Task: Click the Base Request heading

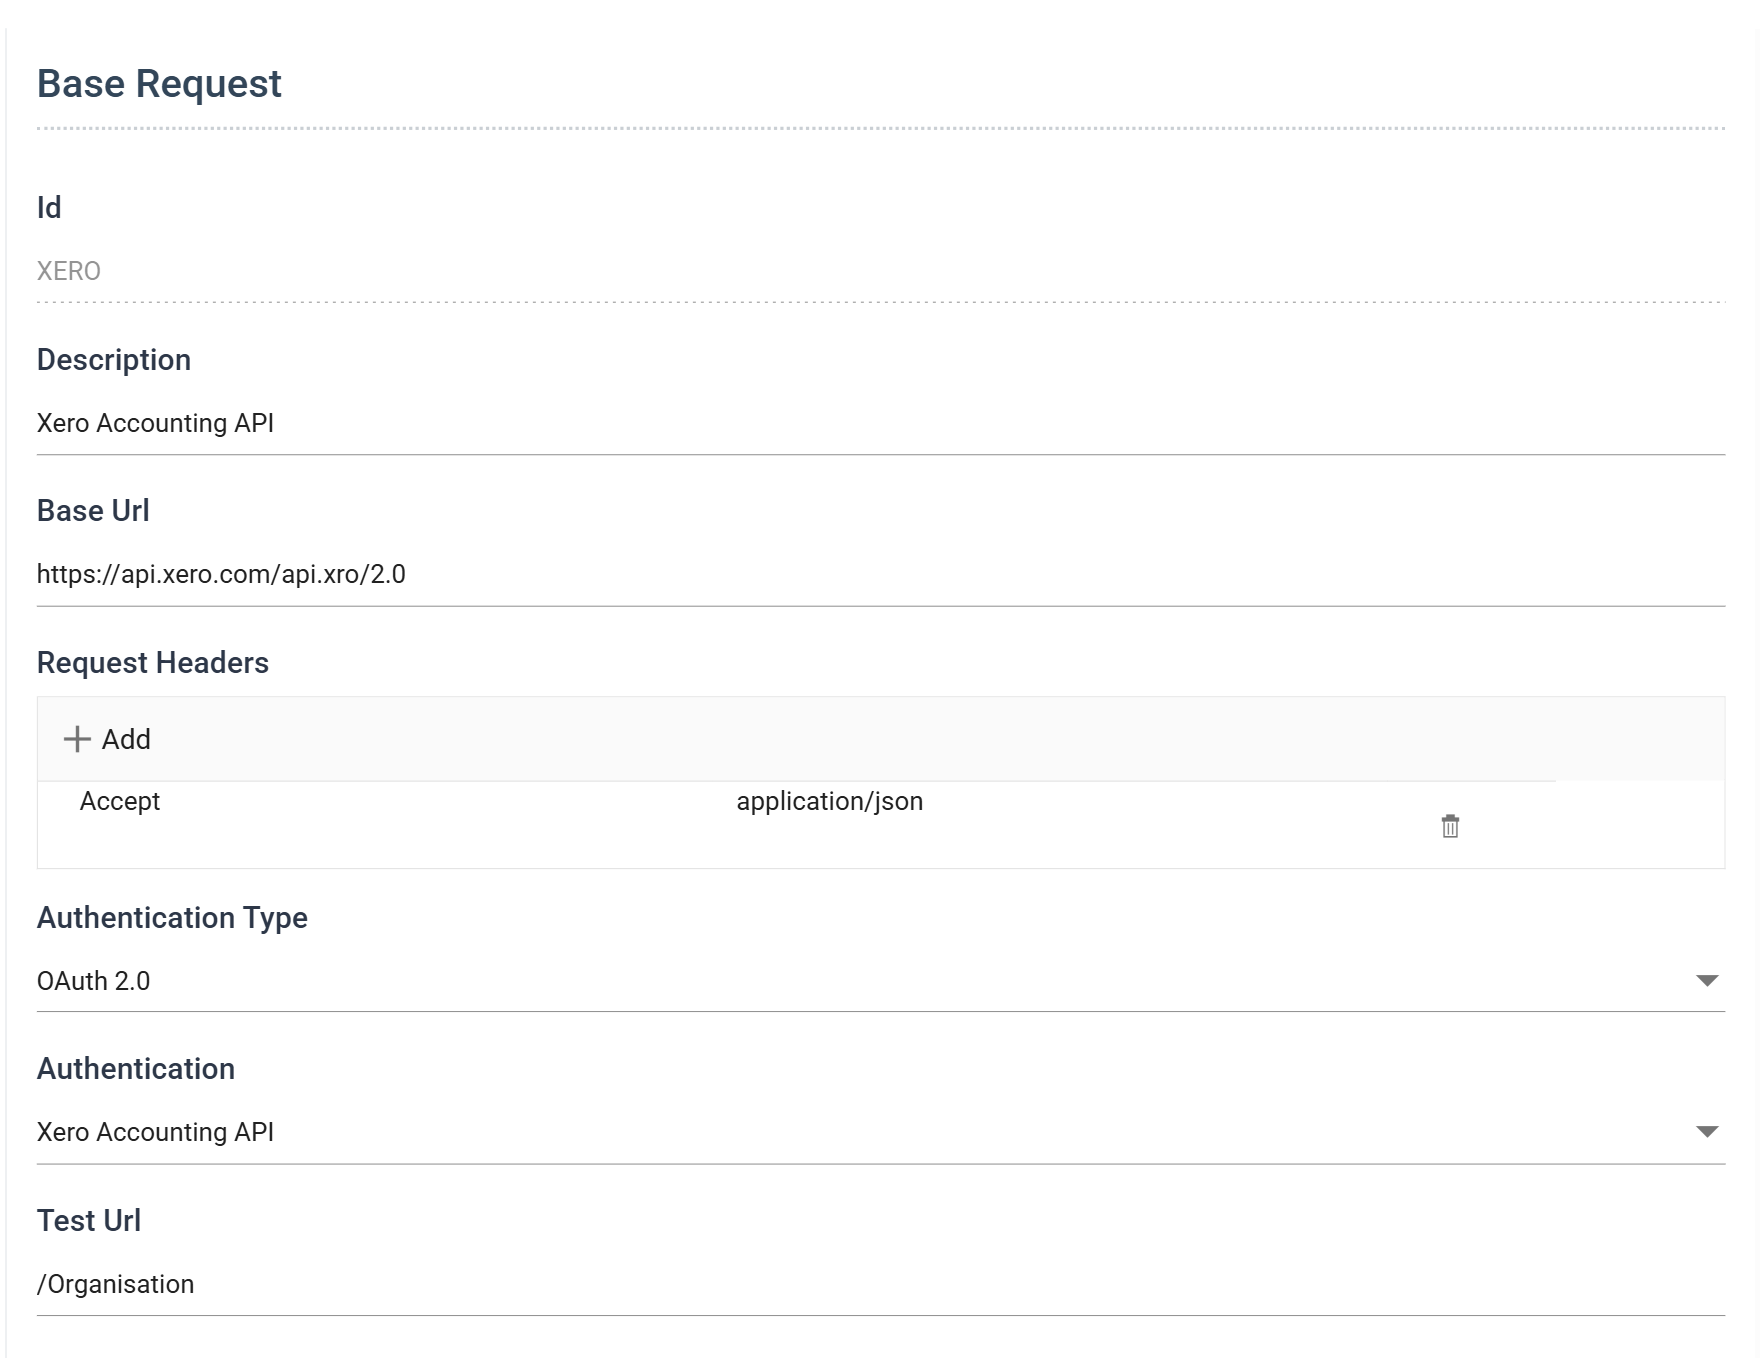Action: [x=159, y=84]
